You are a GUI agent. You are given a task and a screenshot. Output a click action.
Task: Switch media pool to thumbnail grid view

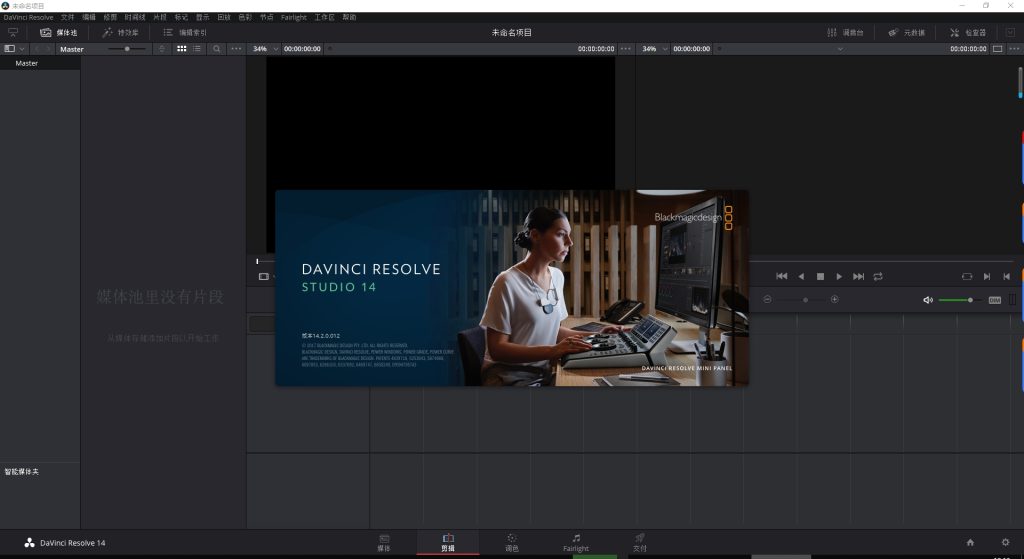pos(182,49)
